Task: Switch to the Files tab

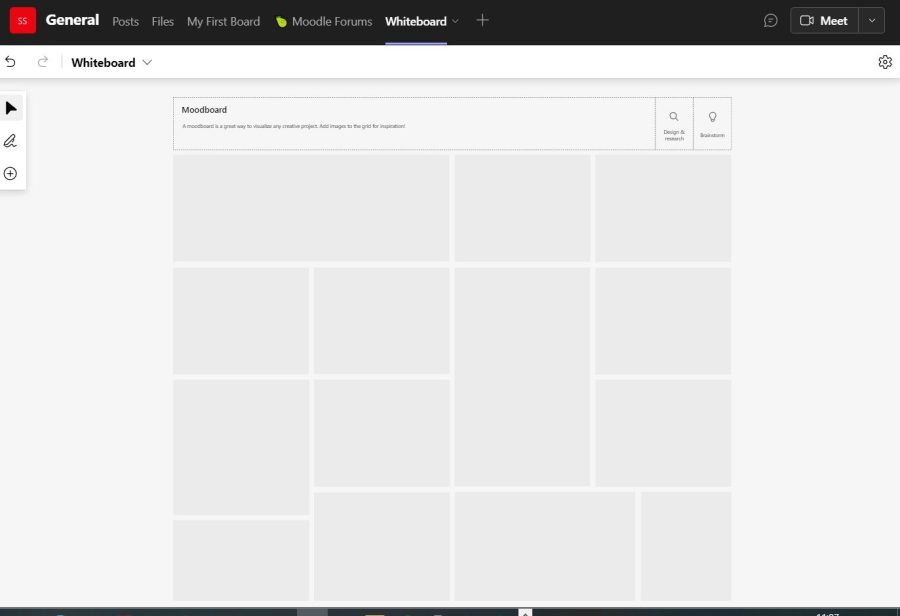Action: click(162, 21)
